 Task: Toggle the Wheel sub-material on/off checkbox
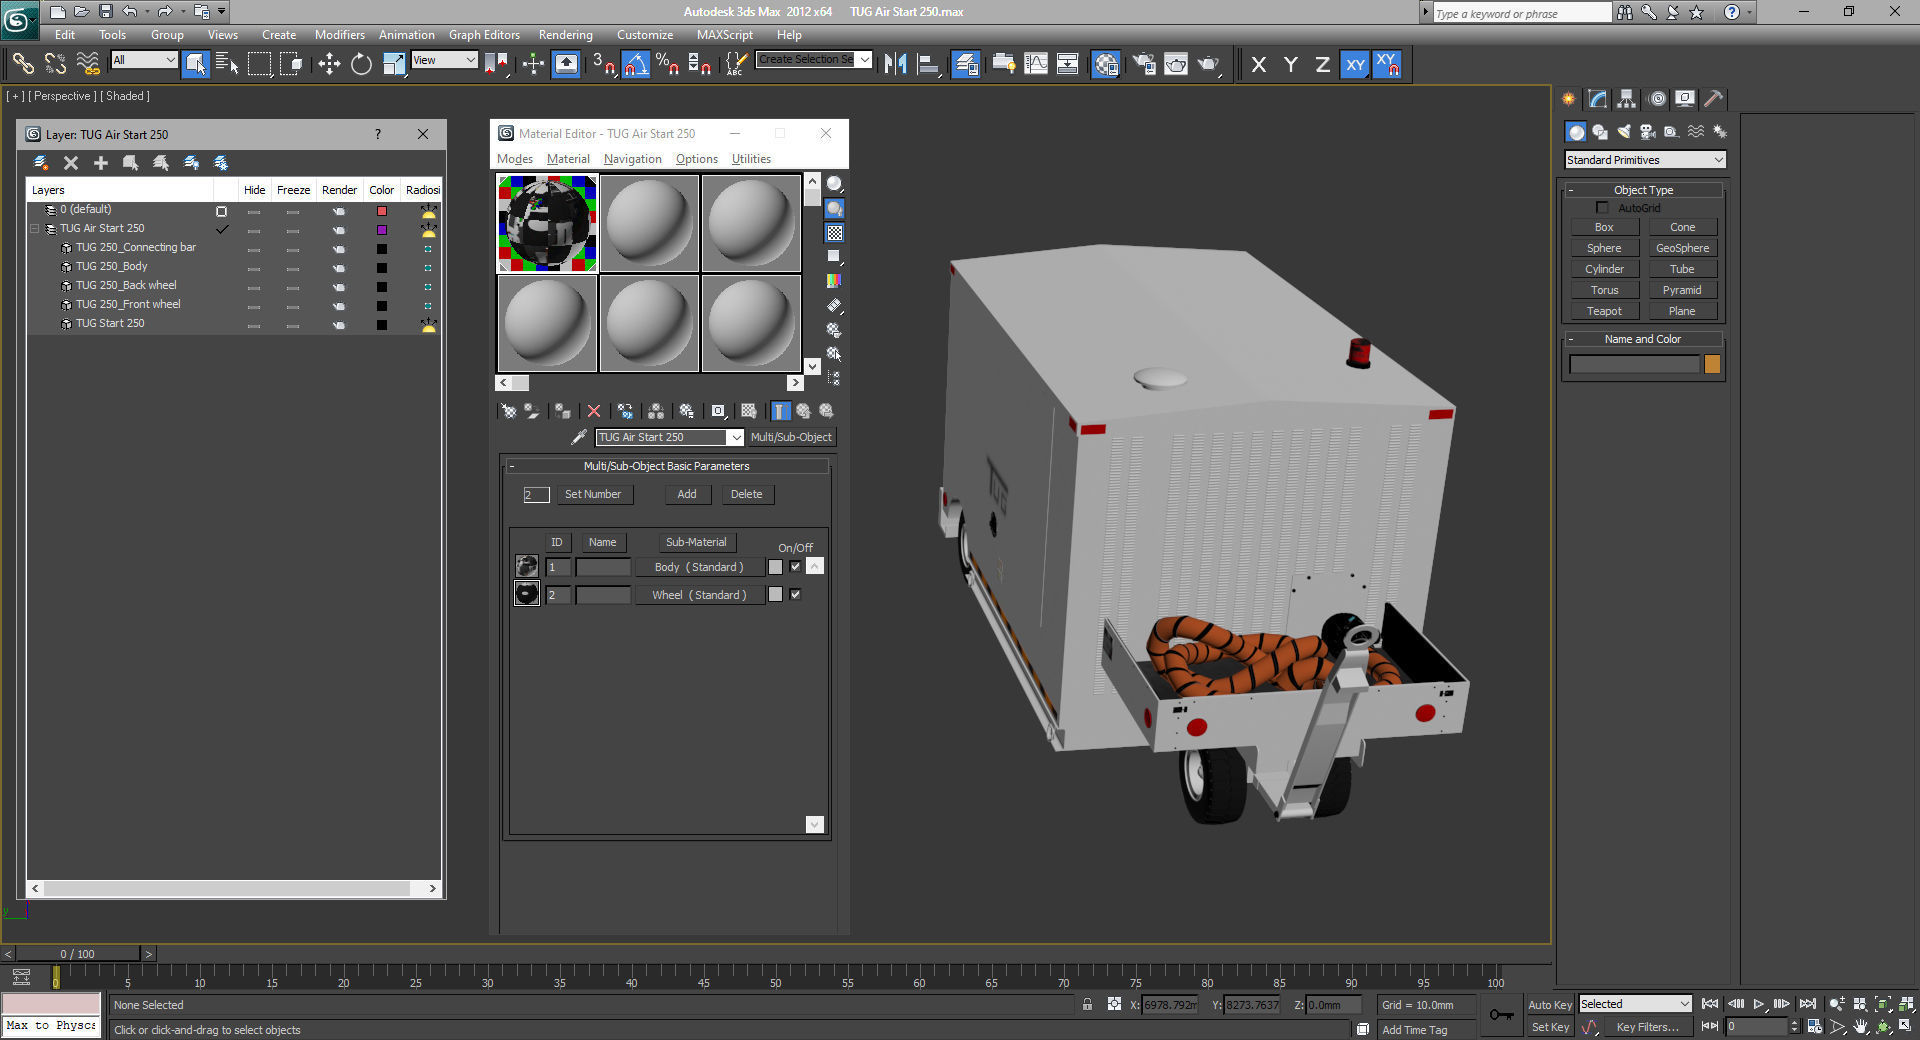[x=795, y=594]
